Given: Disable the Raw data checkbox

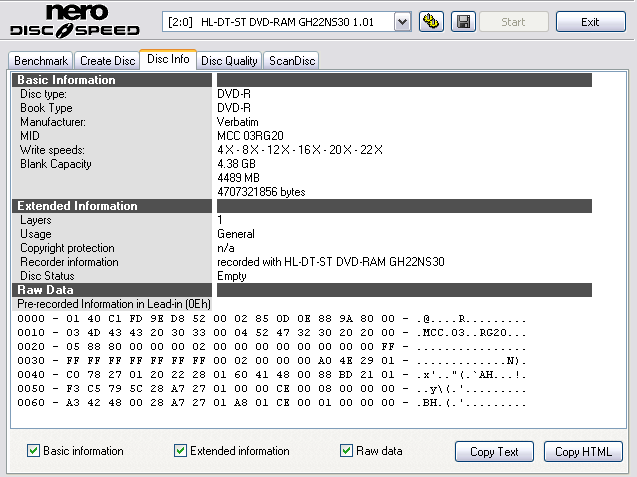Looking at the screenshot, I should click(347, 451).
